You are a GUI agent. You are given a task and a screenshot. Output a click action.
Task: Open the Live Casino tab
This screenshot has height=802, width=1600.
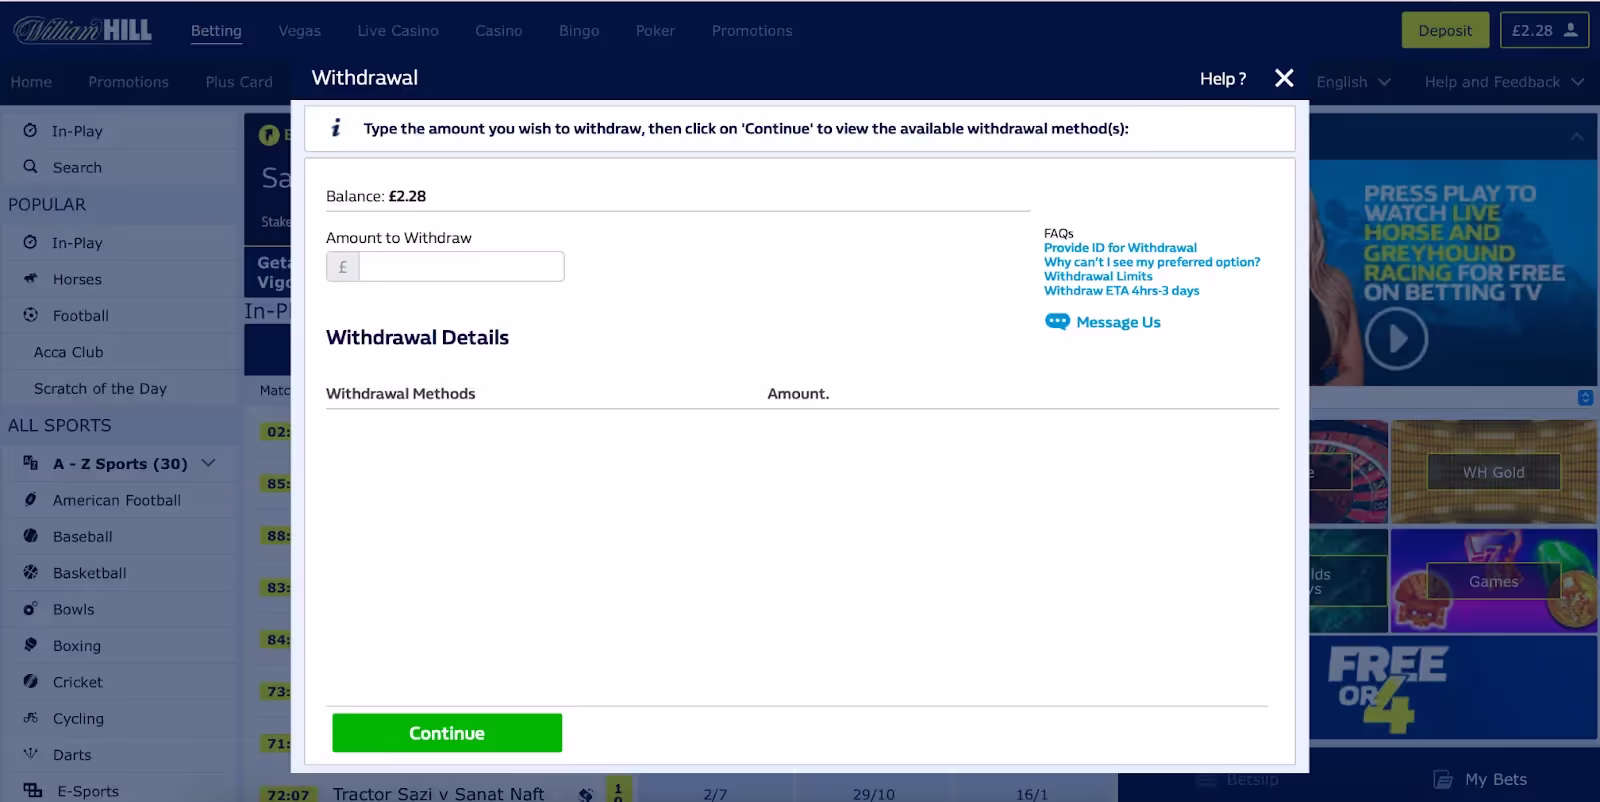398,31
